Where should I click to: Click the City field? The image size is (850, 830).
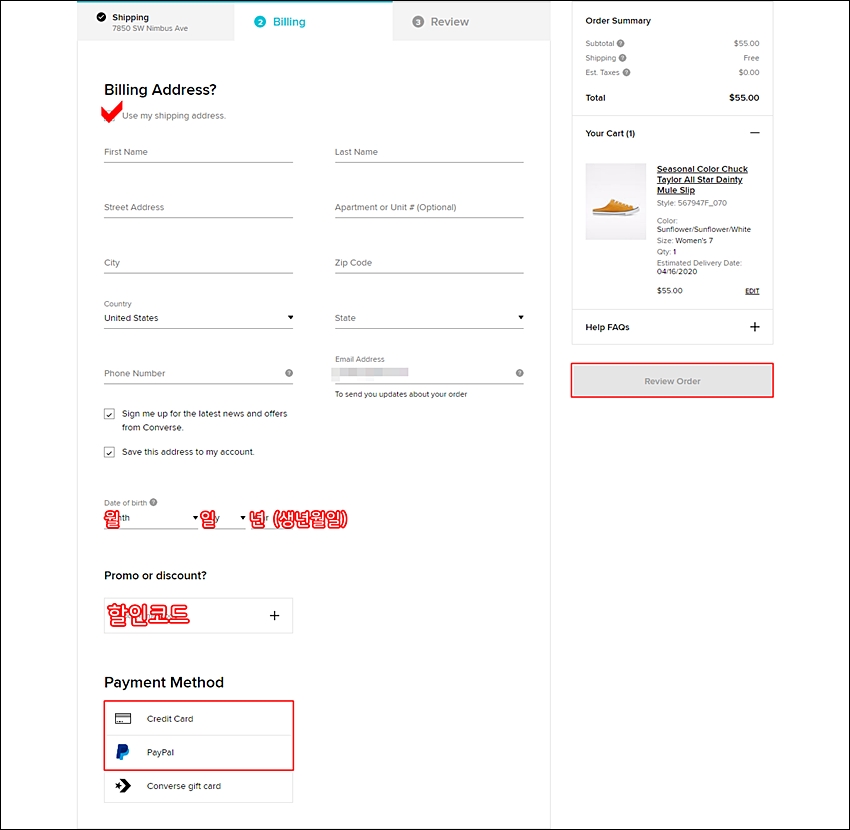198,262
